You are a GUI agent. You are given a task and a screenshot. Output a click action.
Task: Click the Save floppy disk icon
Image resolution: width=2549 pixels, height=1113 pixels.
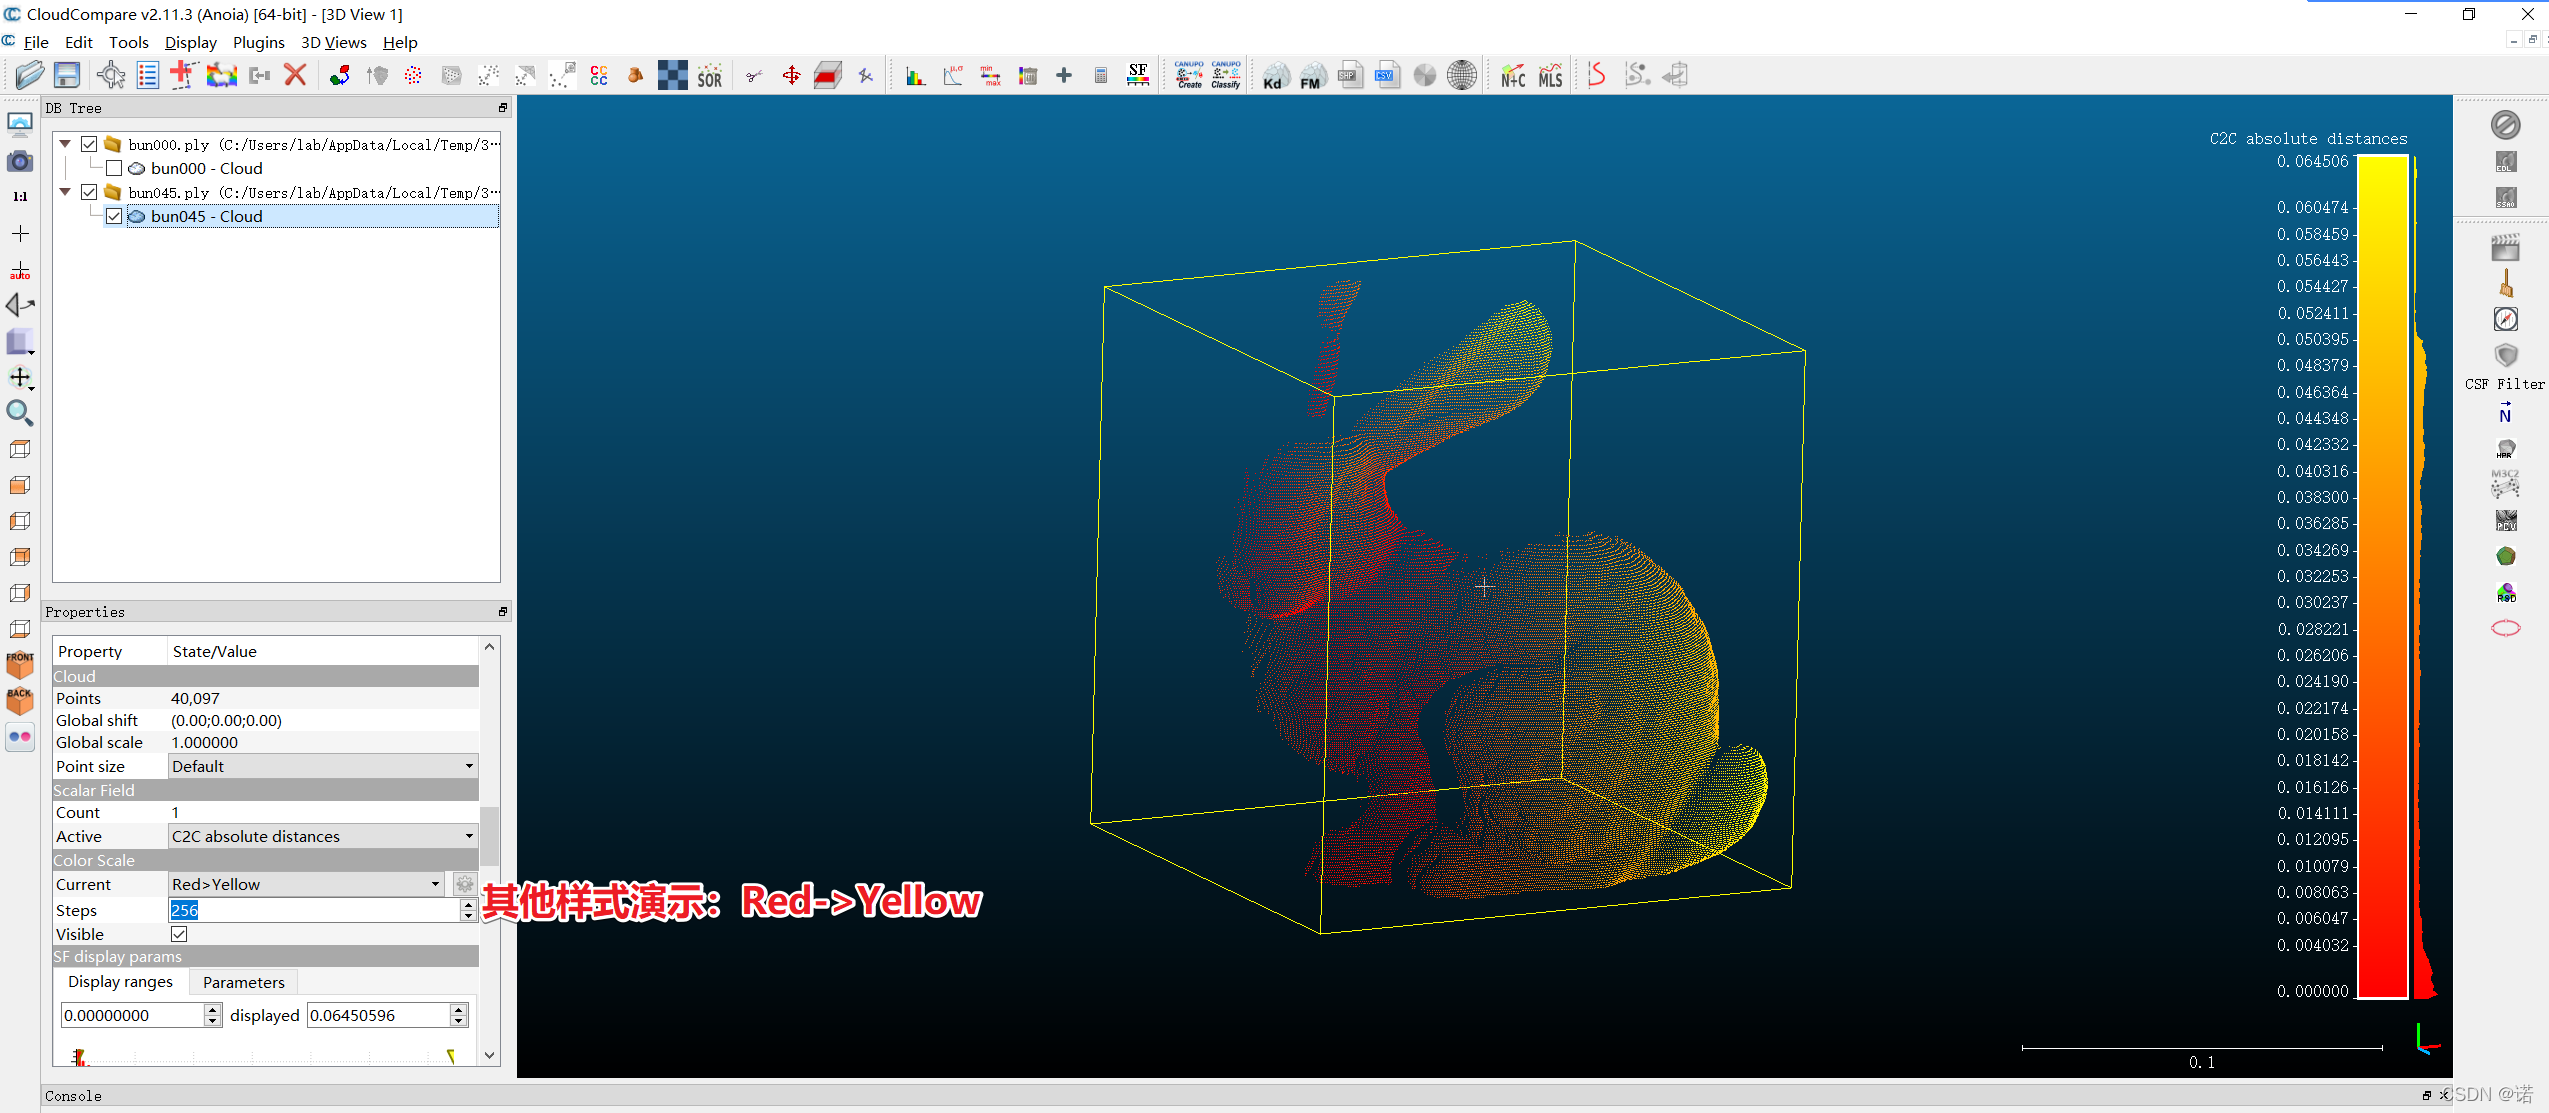(x=67, y=75)
